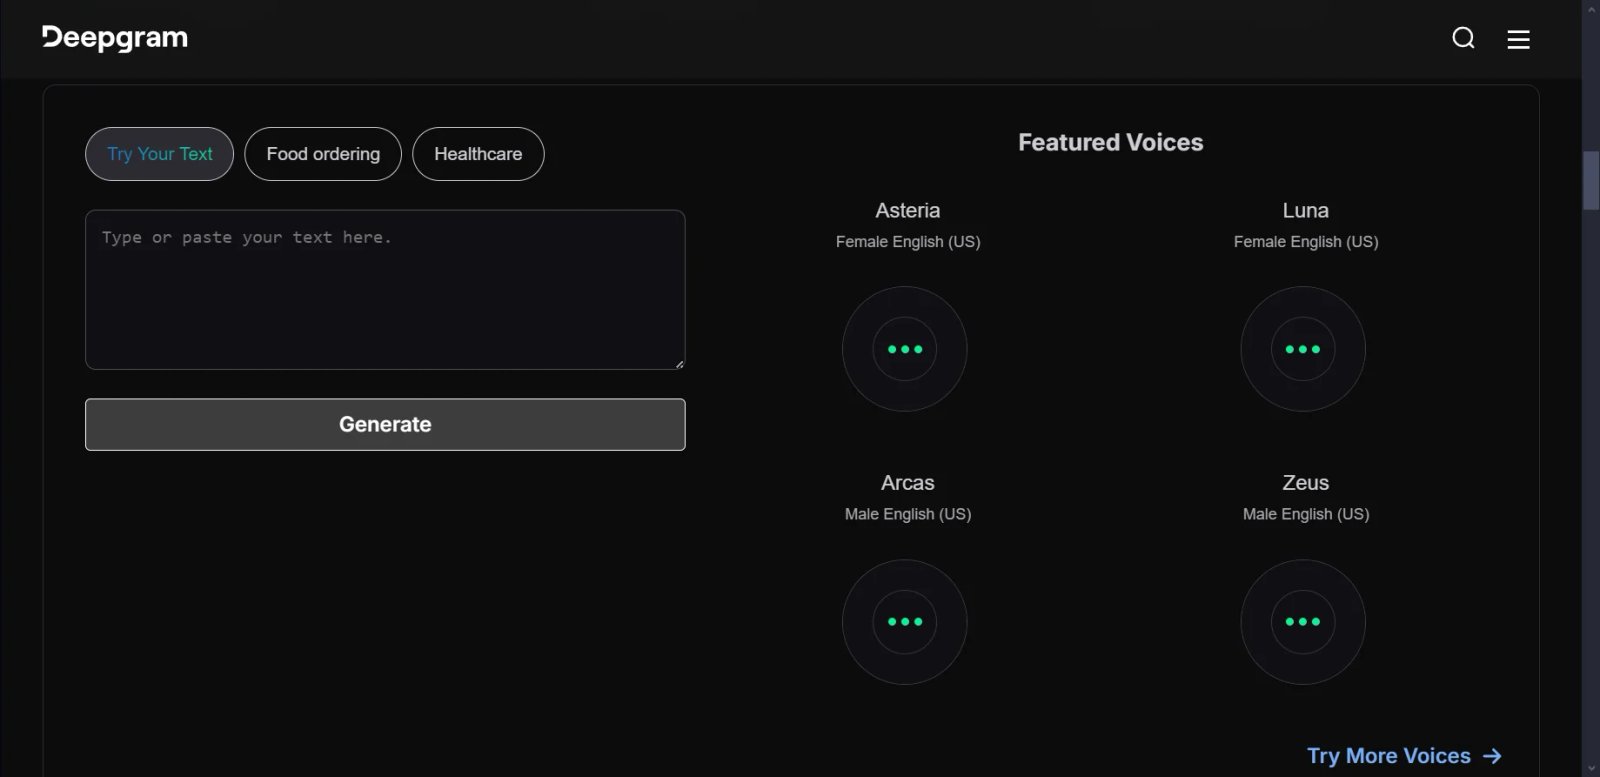Play the Zeus voice sample
The image size is (1600, 777).
click(x=1303, y=622)
